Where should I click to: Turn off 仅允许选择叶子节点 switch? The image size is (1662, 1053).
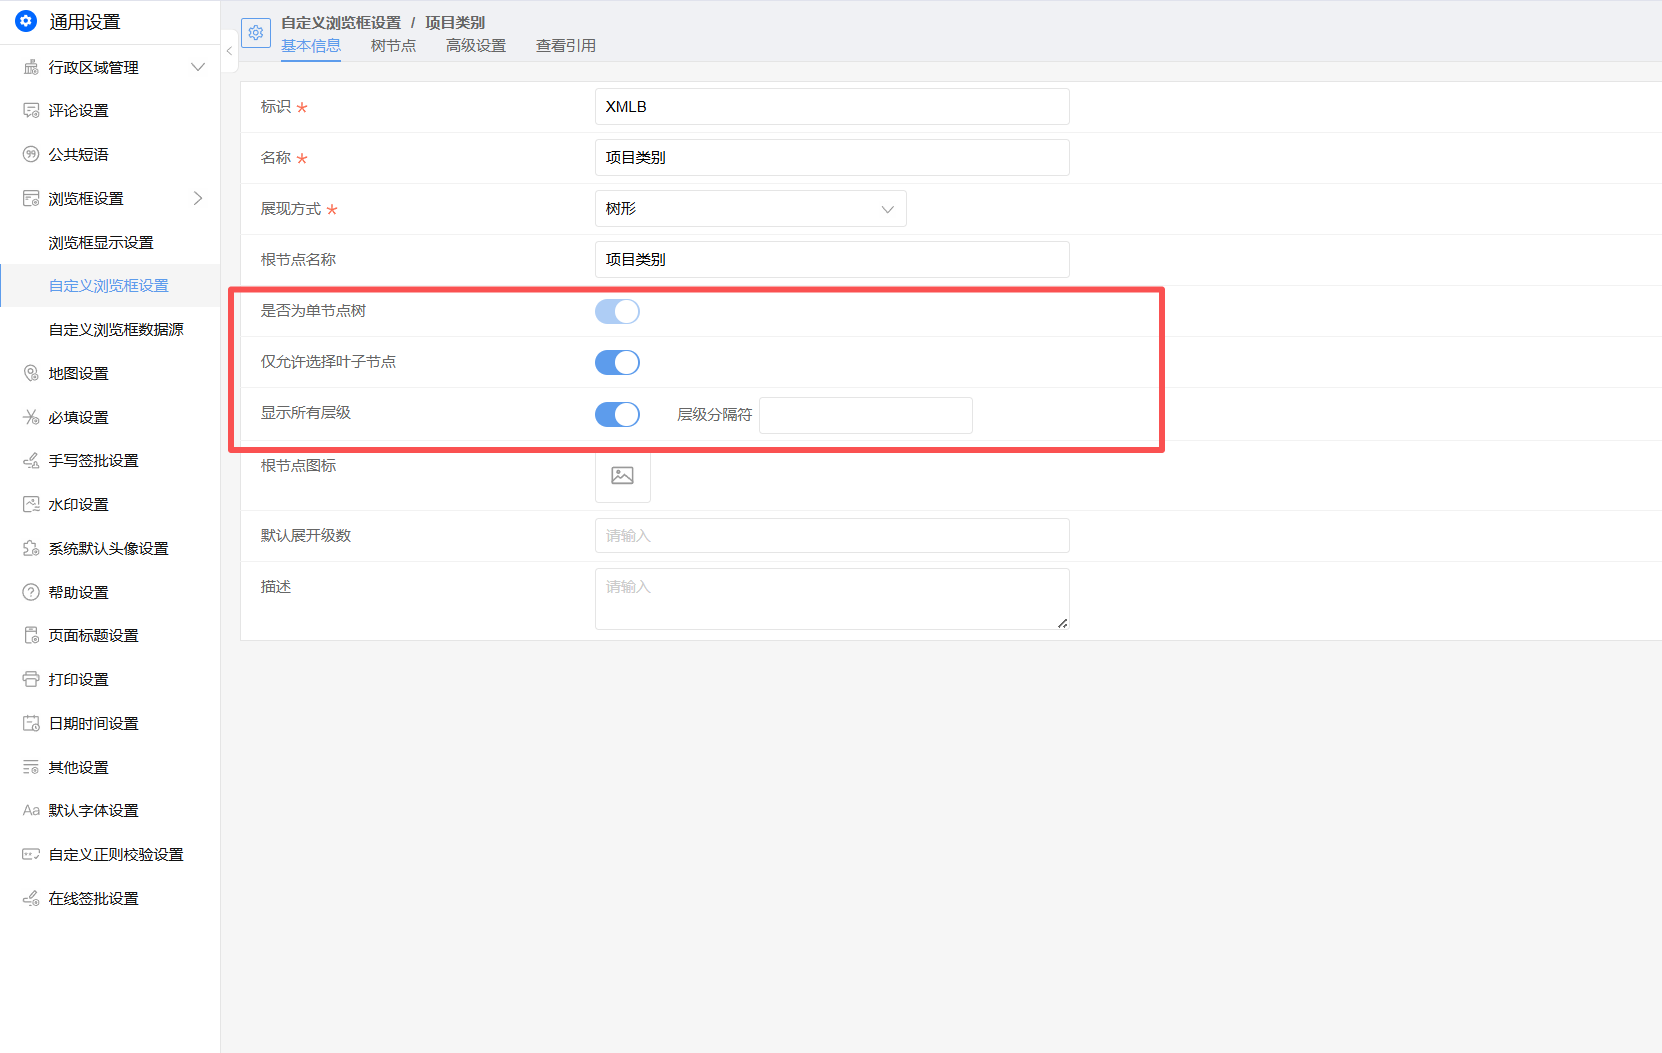pos(617,363)
